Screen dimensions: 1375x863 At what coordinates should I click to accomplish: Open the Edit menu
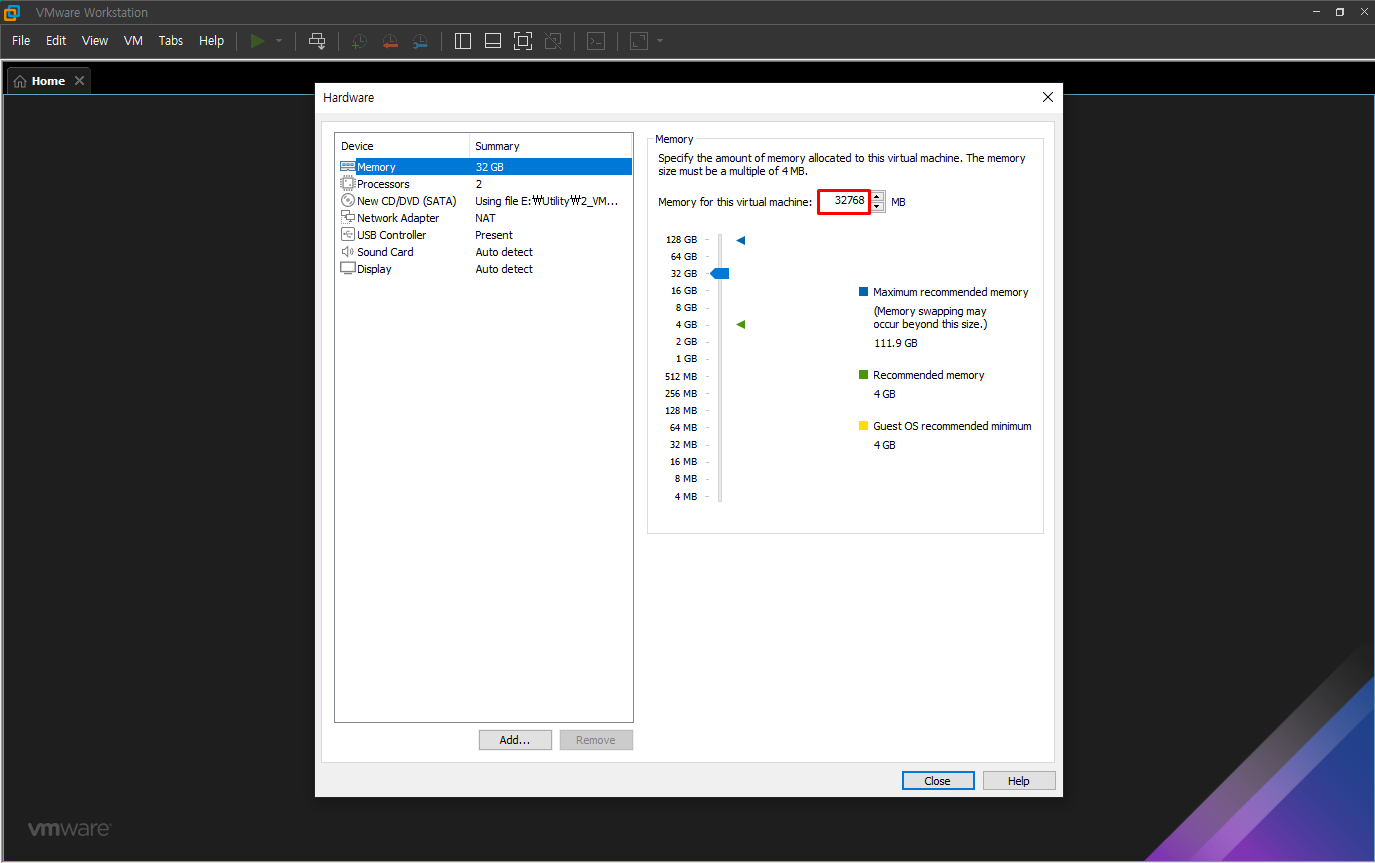[56, 41]
